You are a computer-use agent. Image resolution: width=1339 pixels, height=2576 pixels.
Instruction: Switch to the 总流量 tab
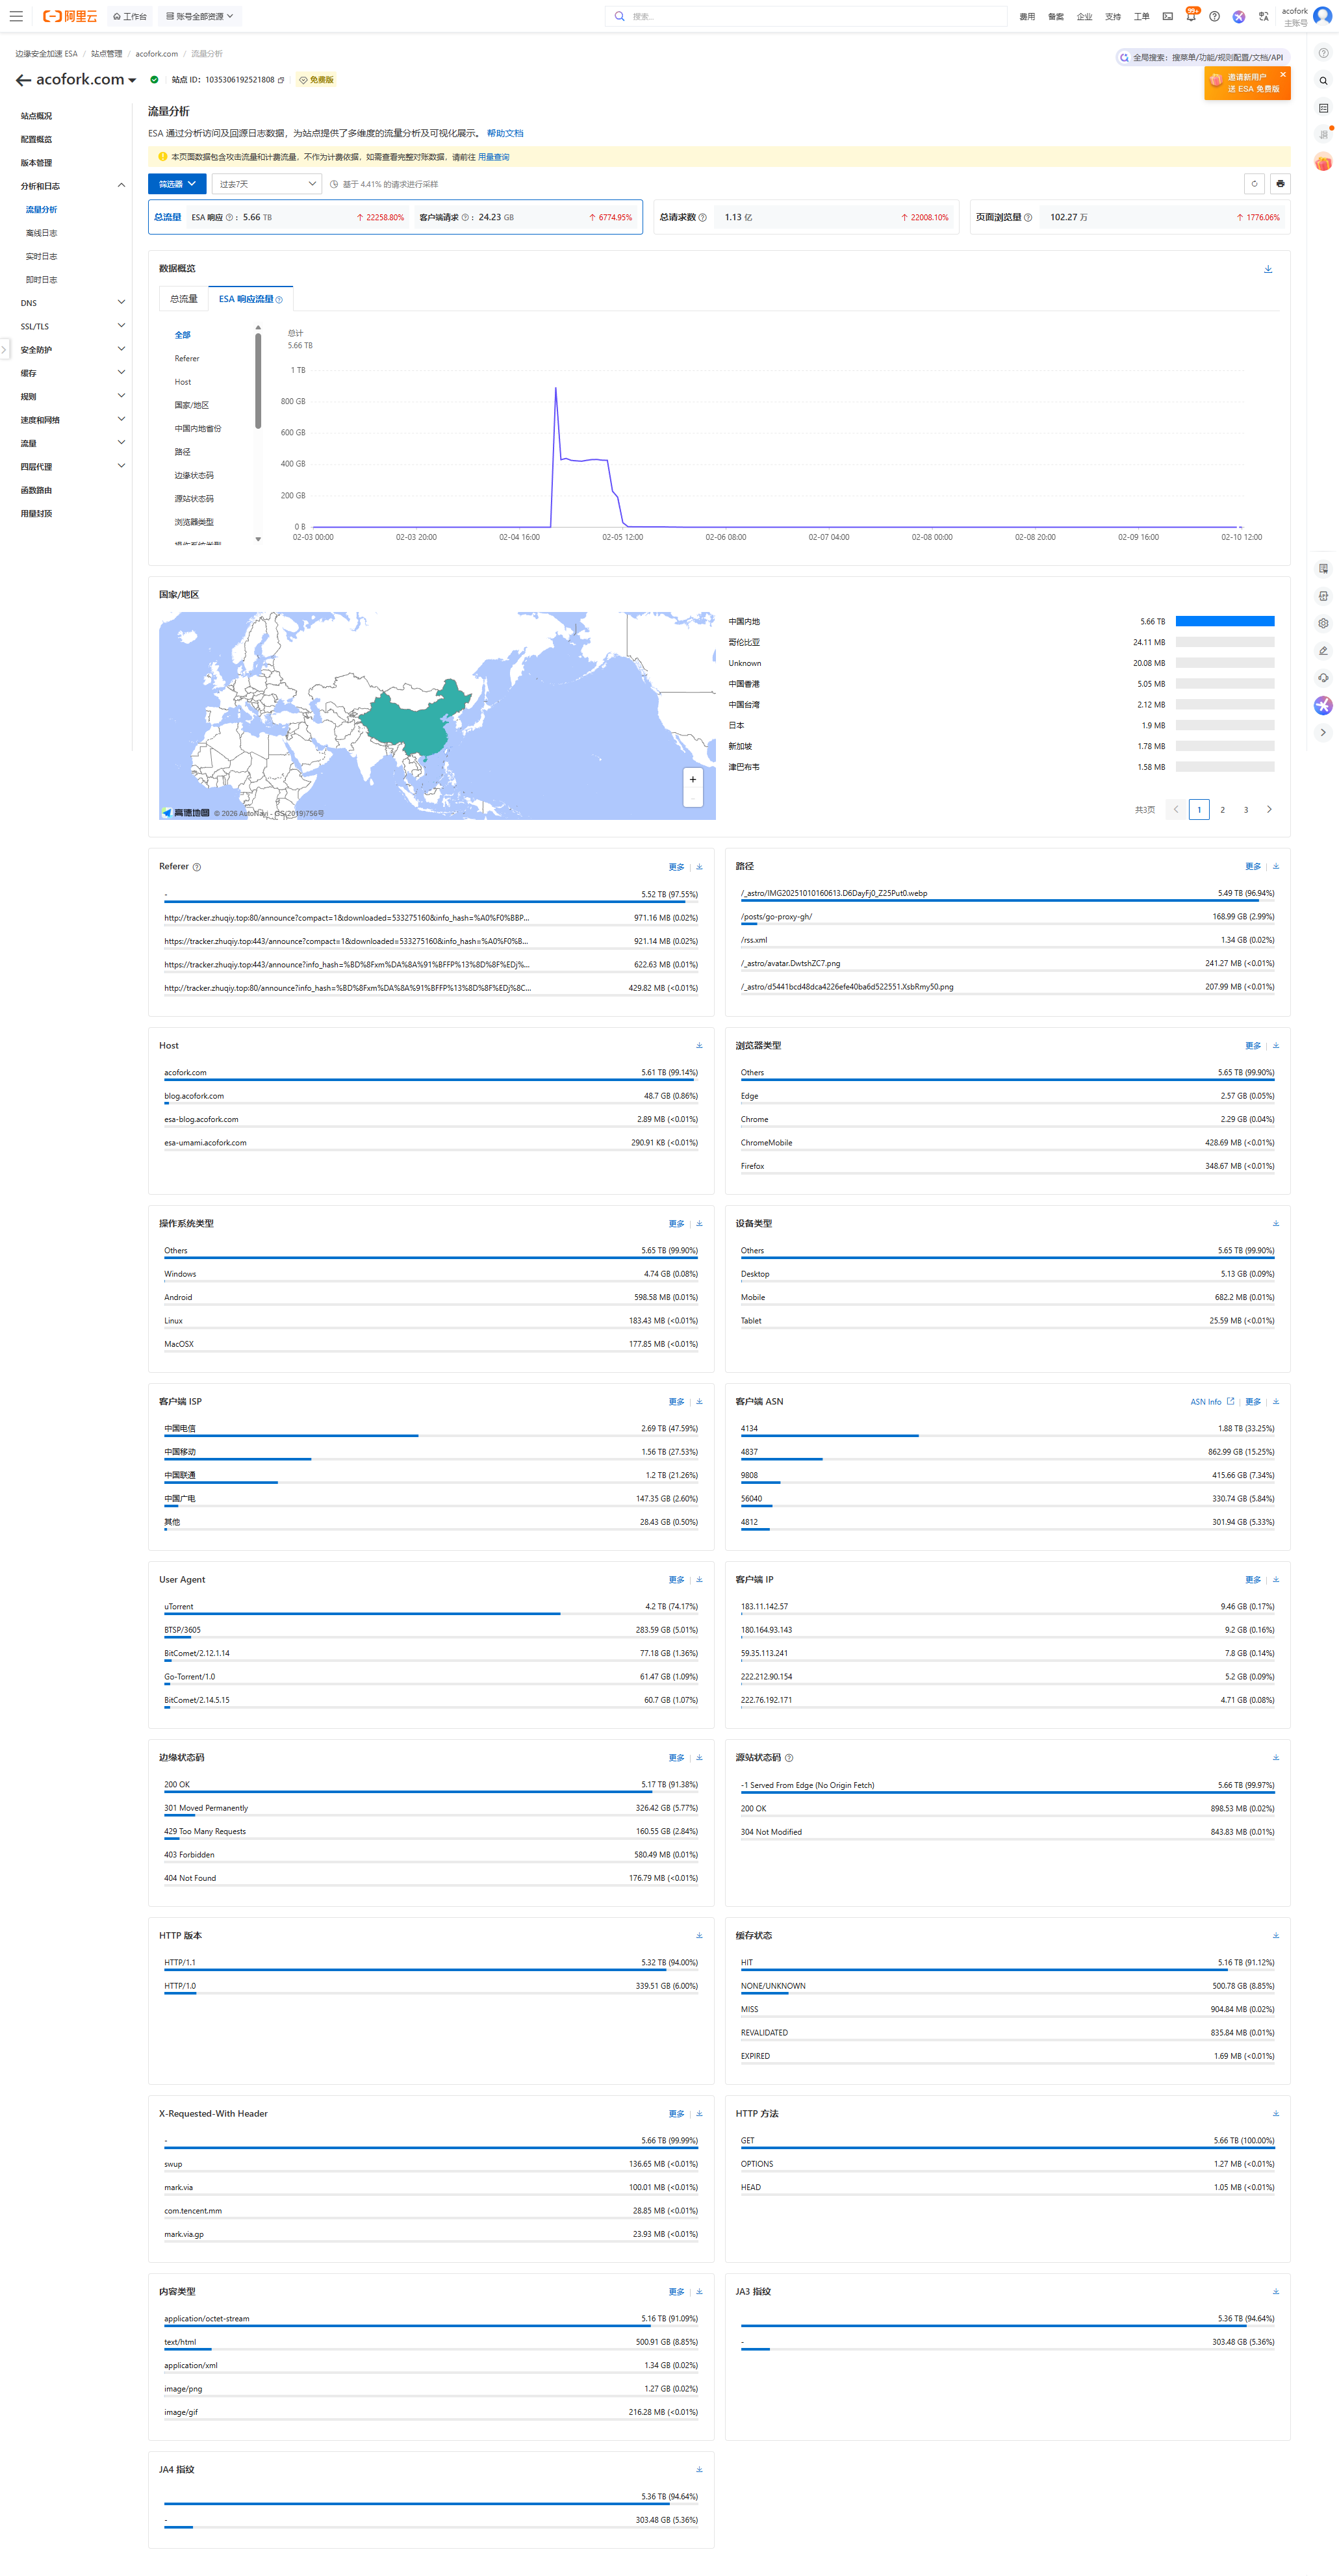(183, 299)
